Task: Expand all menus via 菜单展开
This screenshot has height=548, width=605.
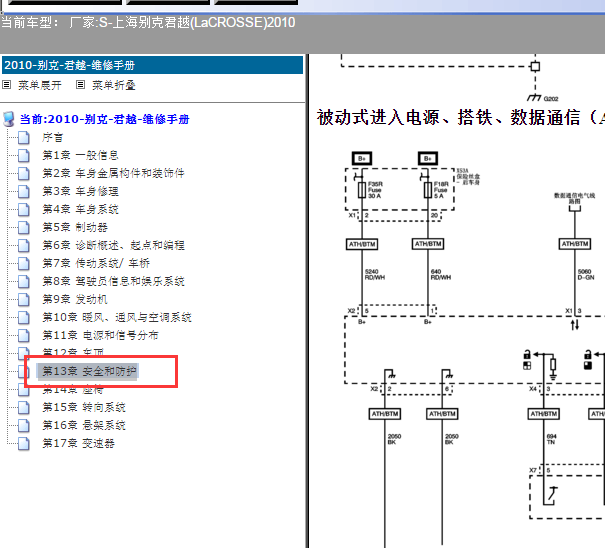Action: click(40, 85)
